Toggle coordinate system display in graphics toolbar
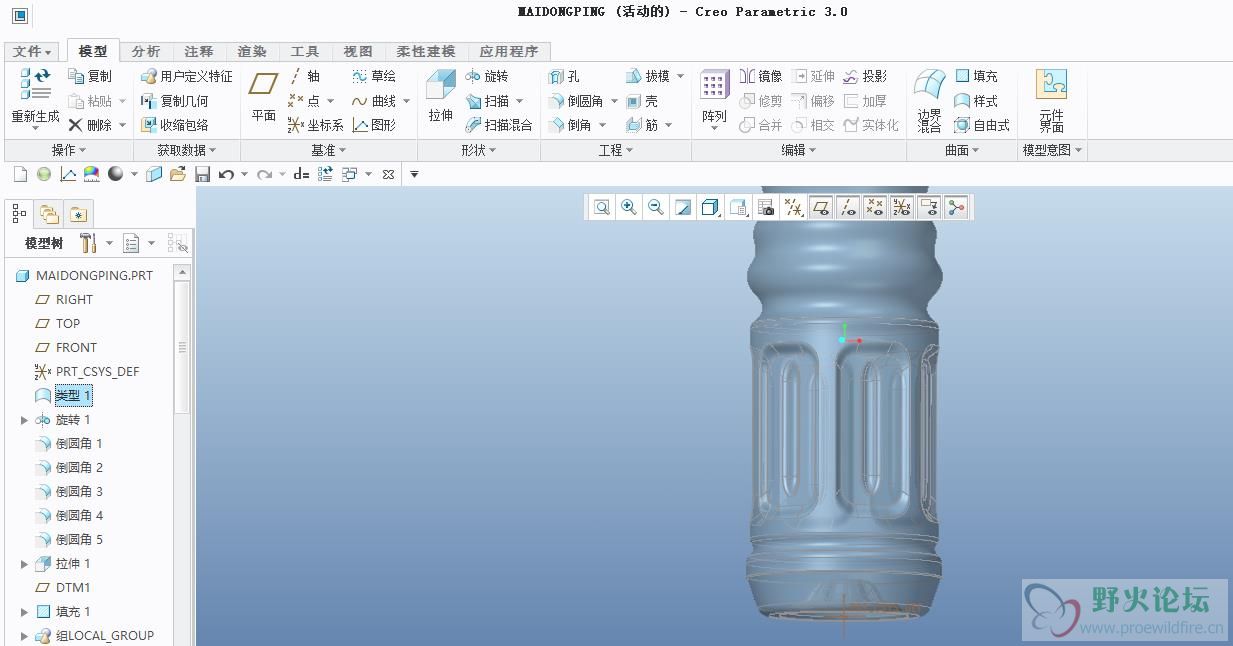This screenshot has width=1233, height=646. [902, 207]
